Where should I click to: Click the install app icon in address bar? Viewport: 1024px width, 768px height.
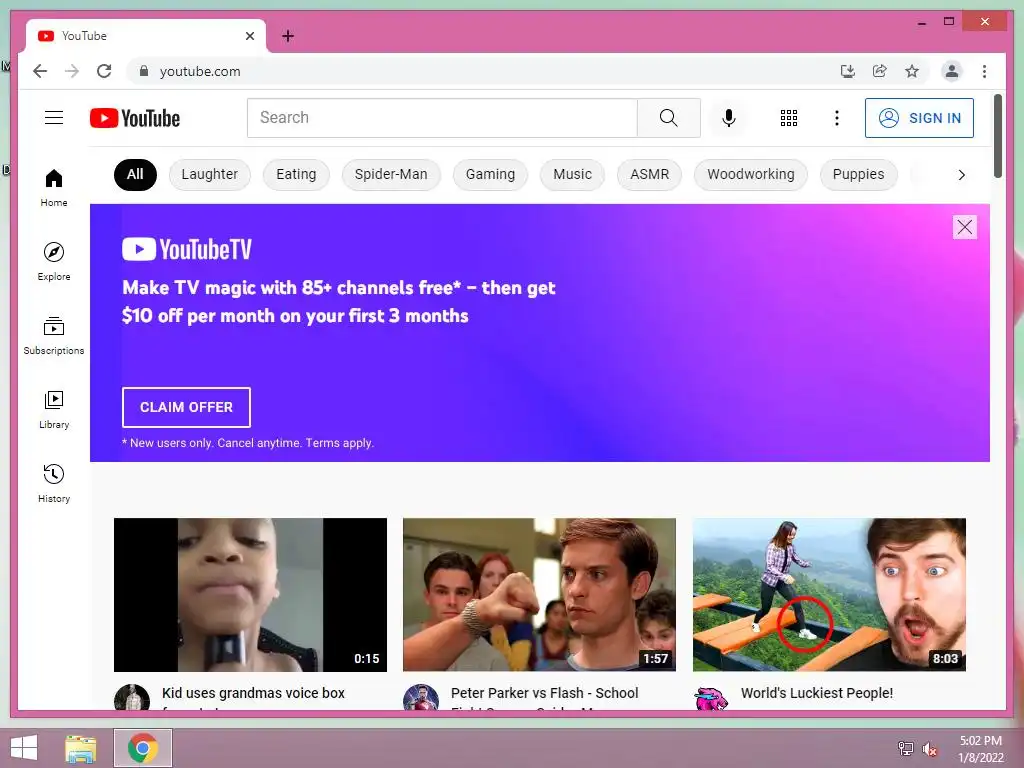coord(848,71)
